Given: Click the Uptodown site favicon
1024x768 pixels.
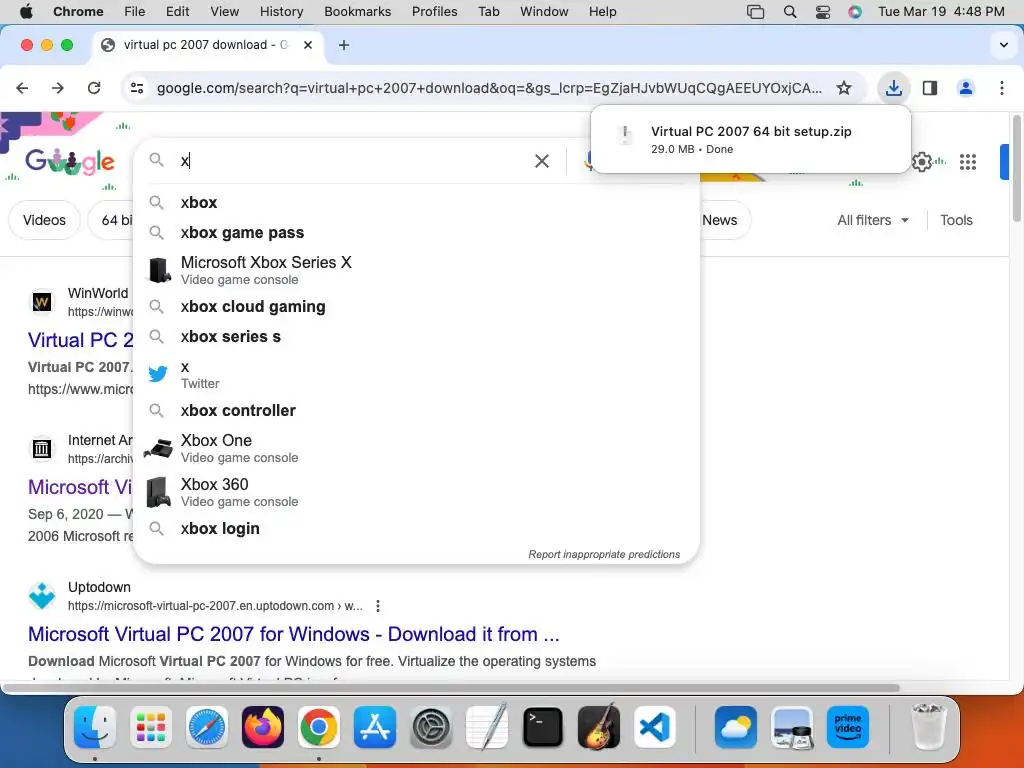Looking at the screenshot, I should pyautogui.click(x=42, y=596).
